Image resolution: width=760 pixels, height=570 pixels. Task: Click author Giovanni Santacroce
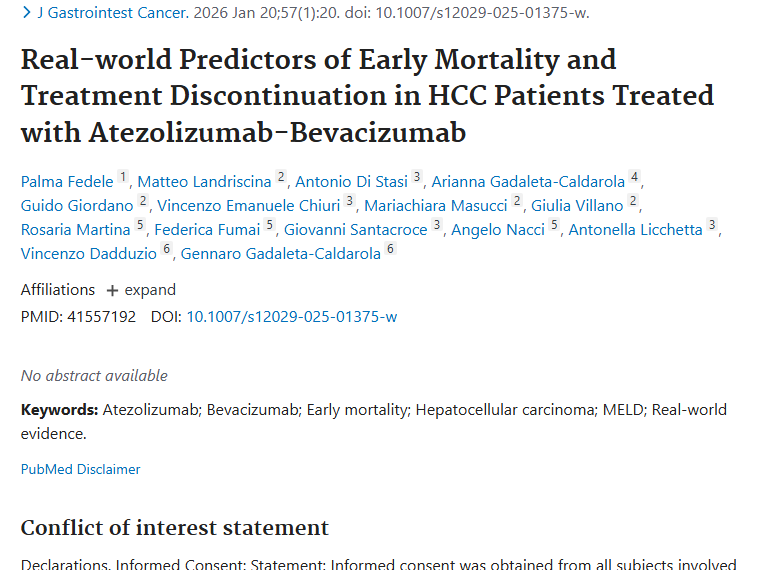tap(355, 229)
